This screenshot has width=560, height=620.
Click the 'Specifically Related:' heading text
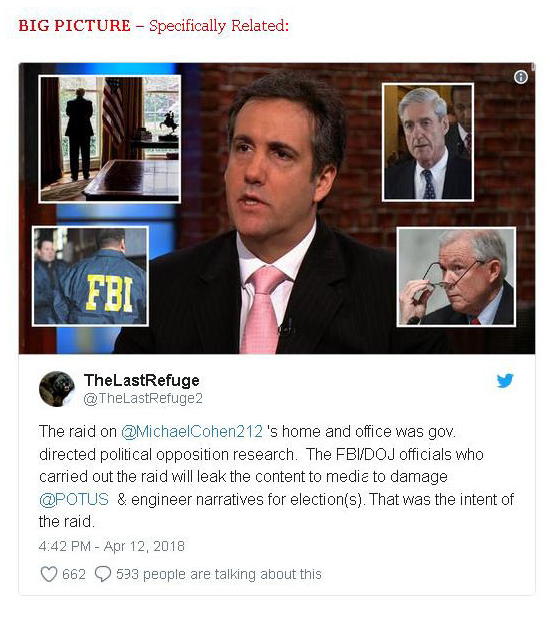[219, 26]
